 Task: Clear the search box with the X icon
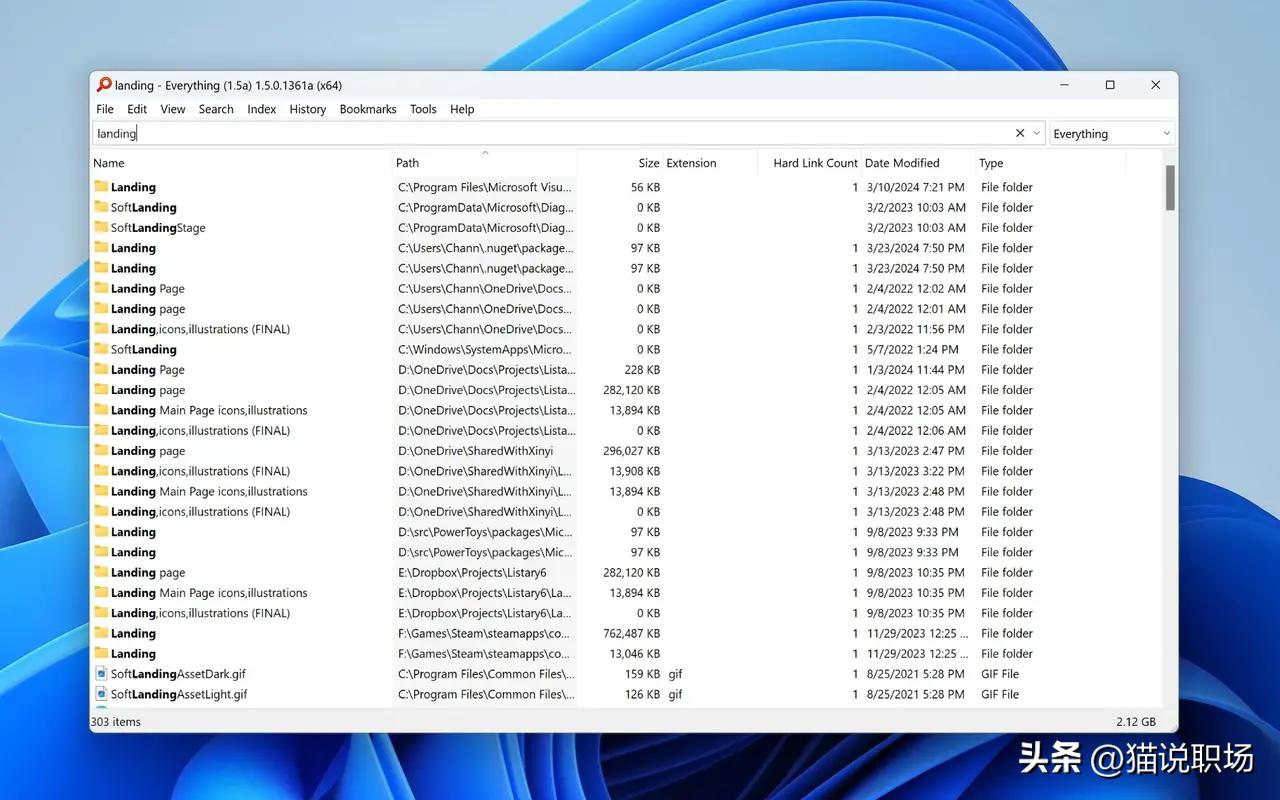click(x=1020, y=133)
